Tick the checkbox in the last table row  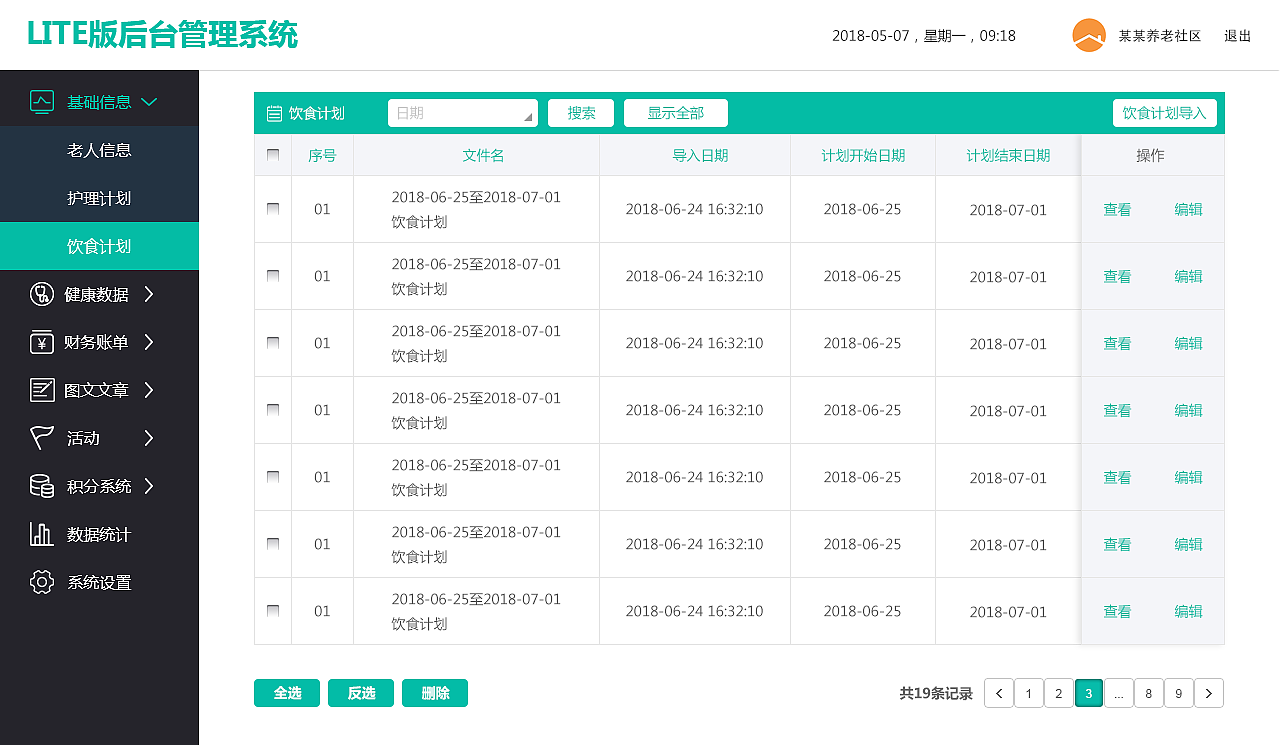coord(273,611)
